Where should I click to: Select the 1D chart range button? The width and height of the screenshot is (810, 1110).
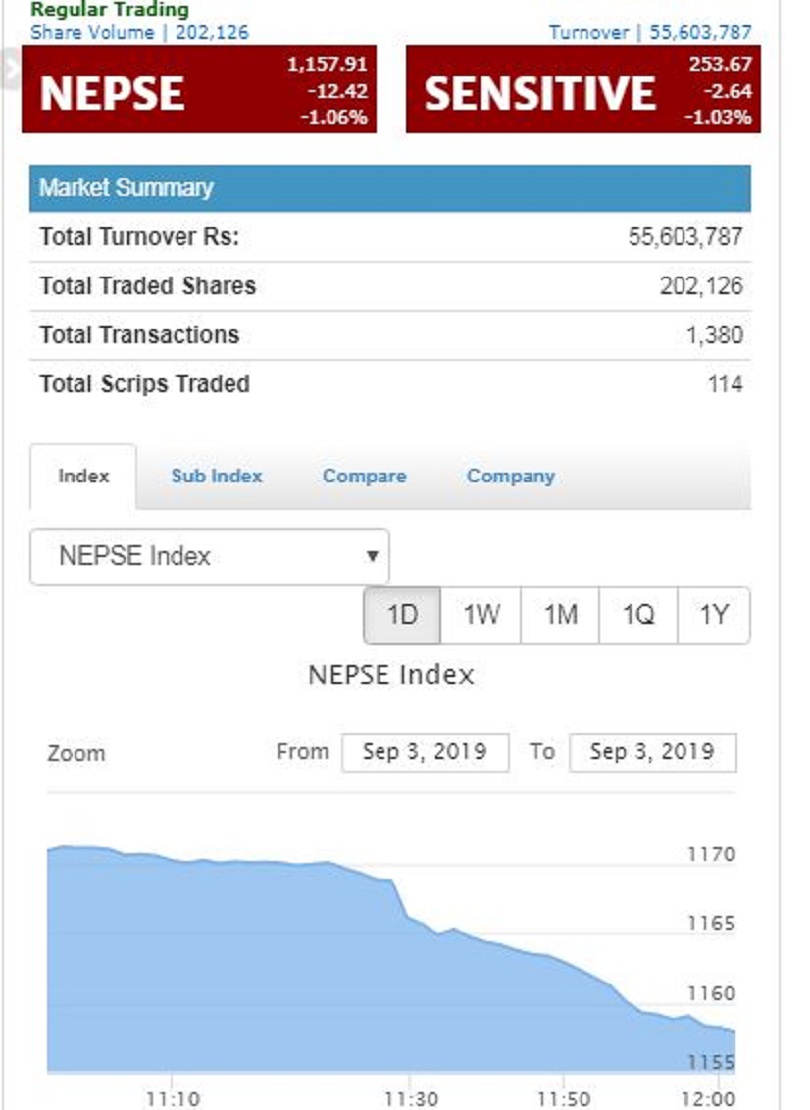pyautogui.click(x=401, y=615)
